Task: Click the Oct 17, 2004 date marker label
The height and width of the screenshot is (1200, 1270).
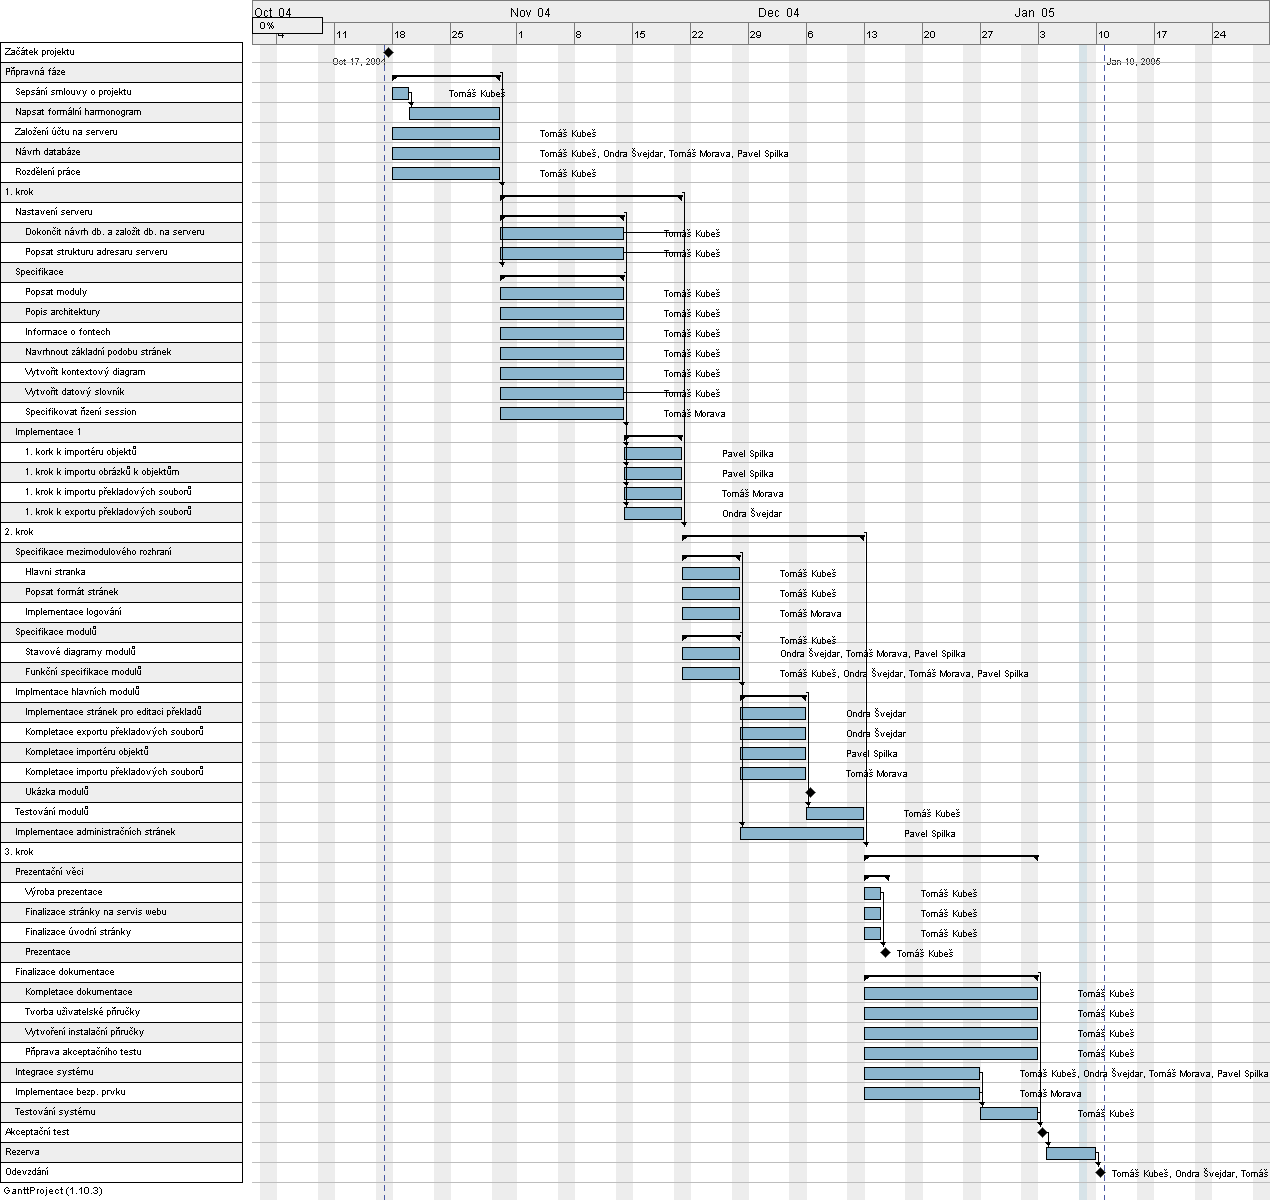Action: point(357,62)
